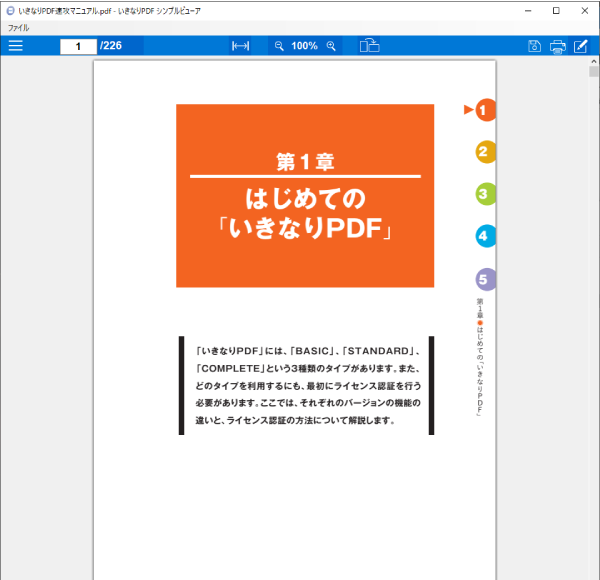Minimize the viewer window
600x580 pixels.
tap(528, 11)
